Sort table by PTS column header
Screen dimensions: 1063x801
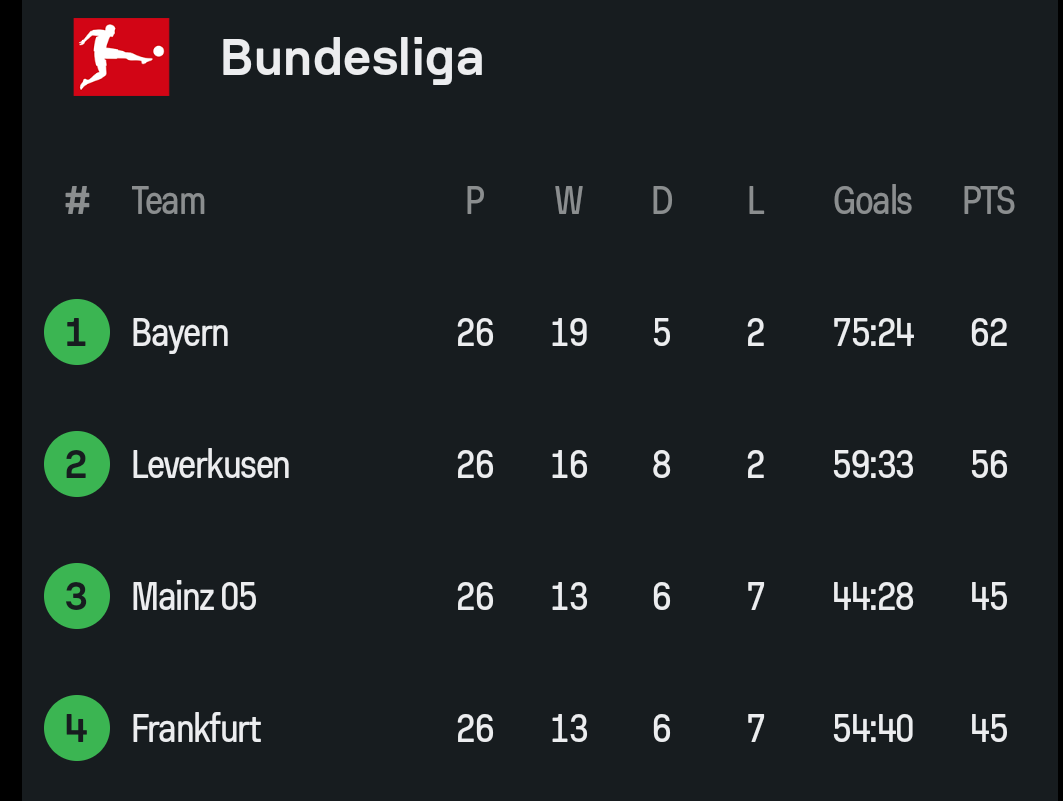tap(988, 201)
